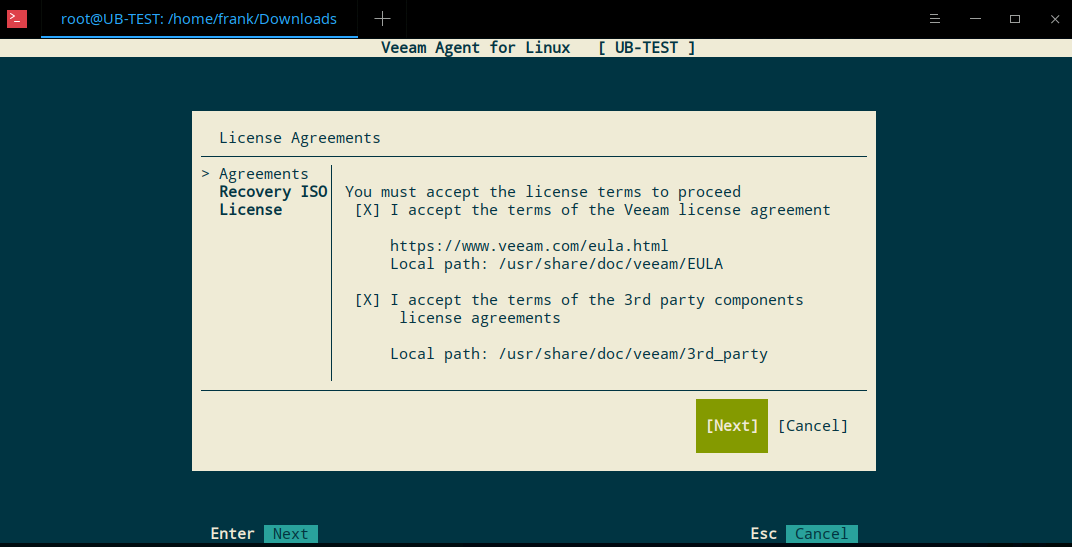Click the Veeam Agent for Linux header
This screenshot has height=547, width=1072.
(475, 48)
